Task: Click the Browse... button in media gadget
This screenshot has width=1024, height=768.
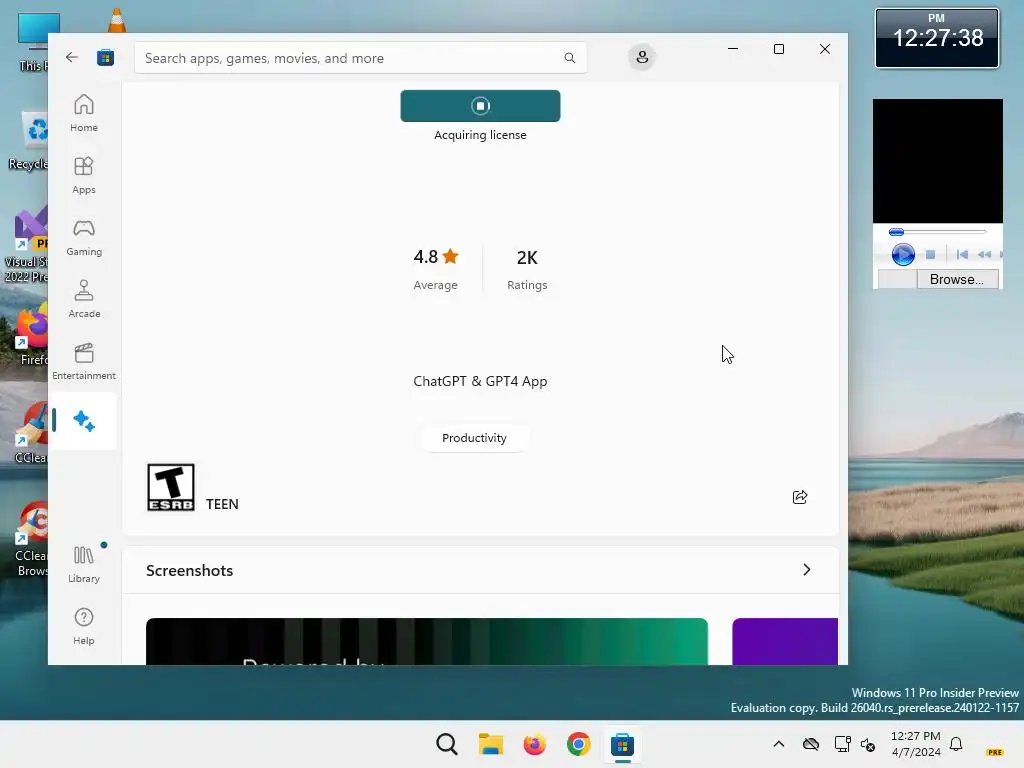Action: (x=957, y=279)
